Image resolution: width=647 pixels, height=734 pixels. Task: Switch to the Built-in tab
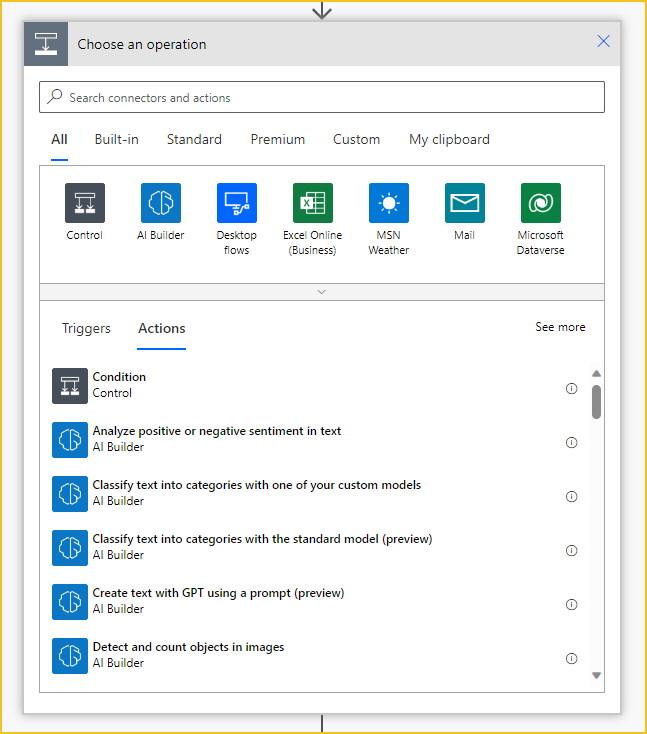117,139
